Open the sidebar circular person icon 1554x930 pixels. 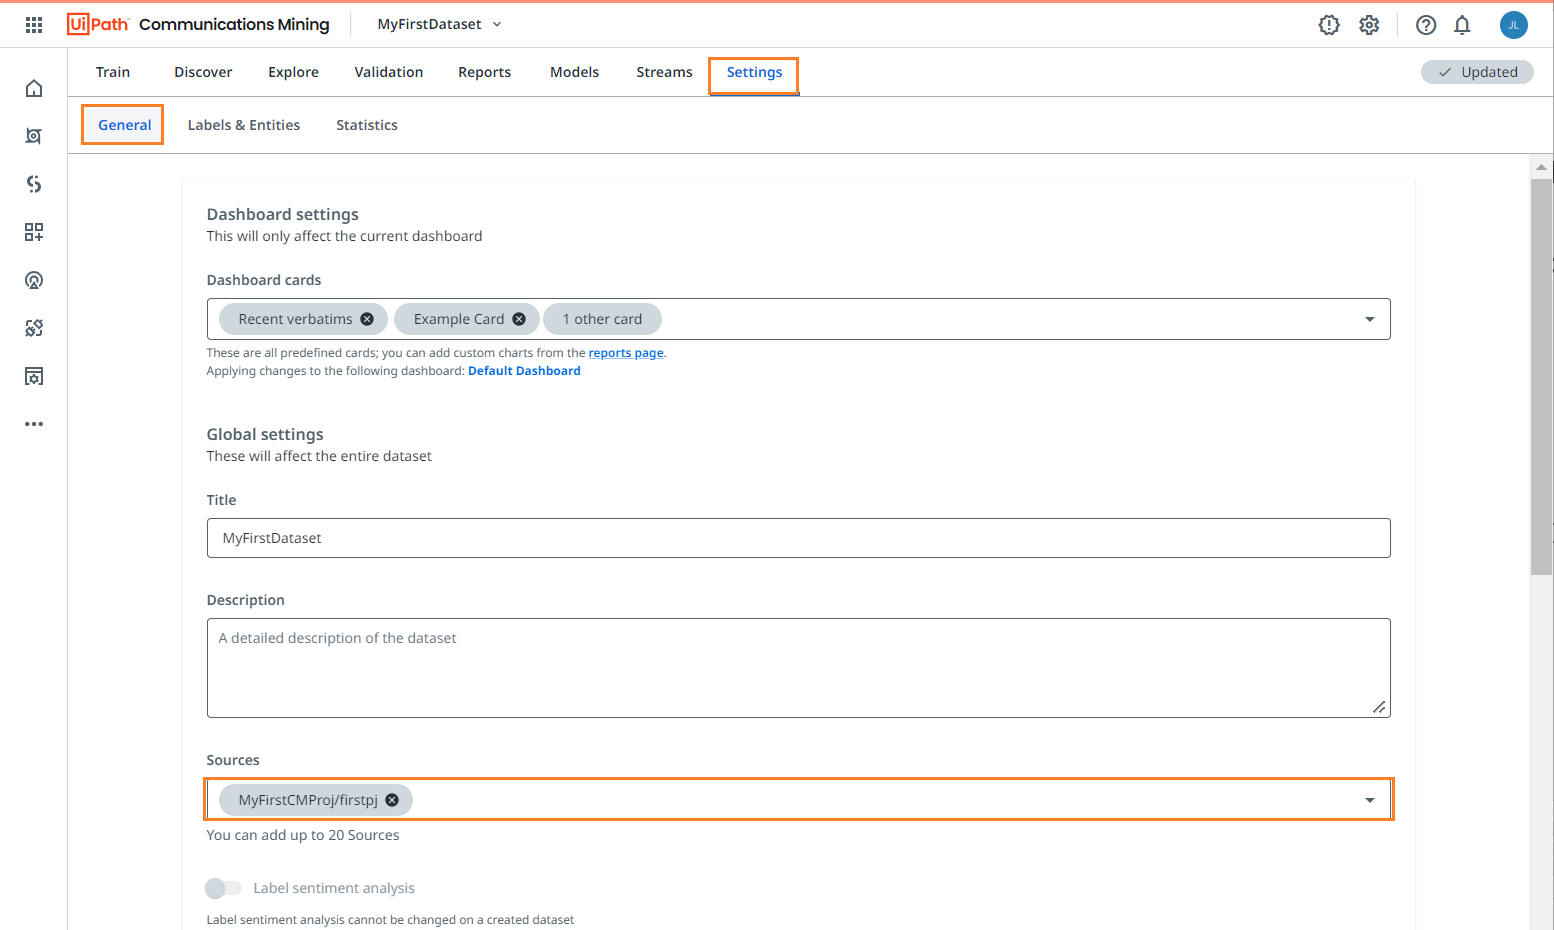click(x=34, y=280)
